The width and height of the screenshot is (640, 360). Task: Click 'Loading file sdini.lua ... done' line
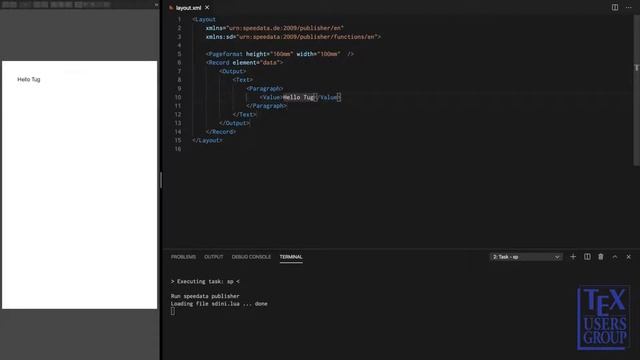(x=219, y=304)
